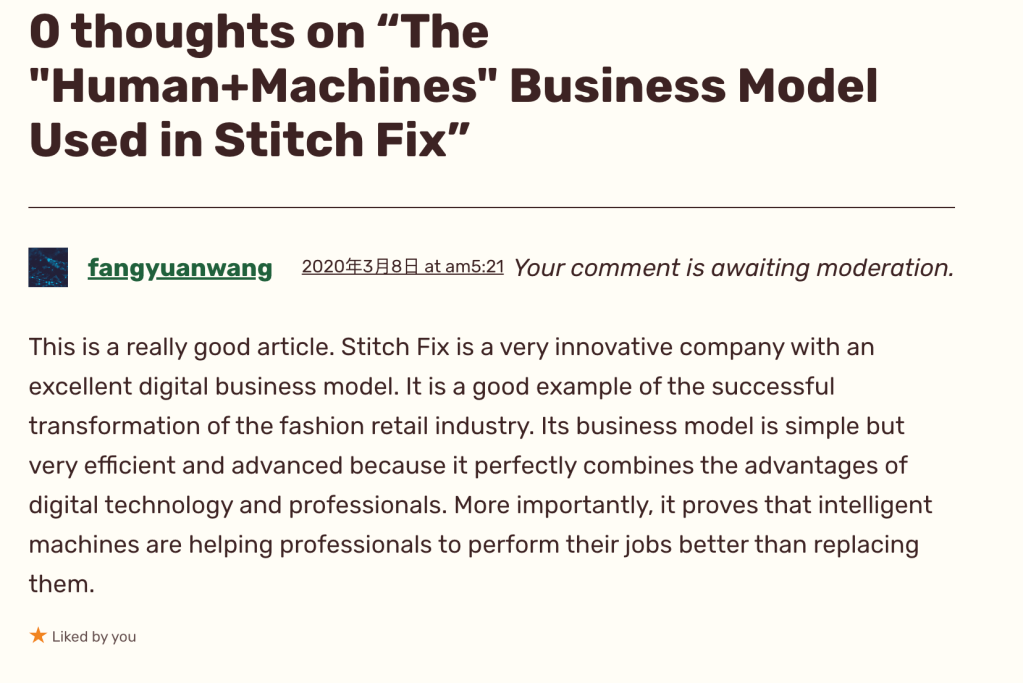Click "Business Model" in the heading
The width and height of the screenshot is (1023, 683).
(x=693, y=86)
